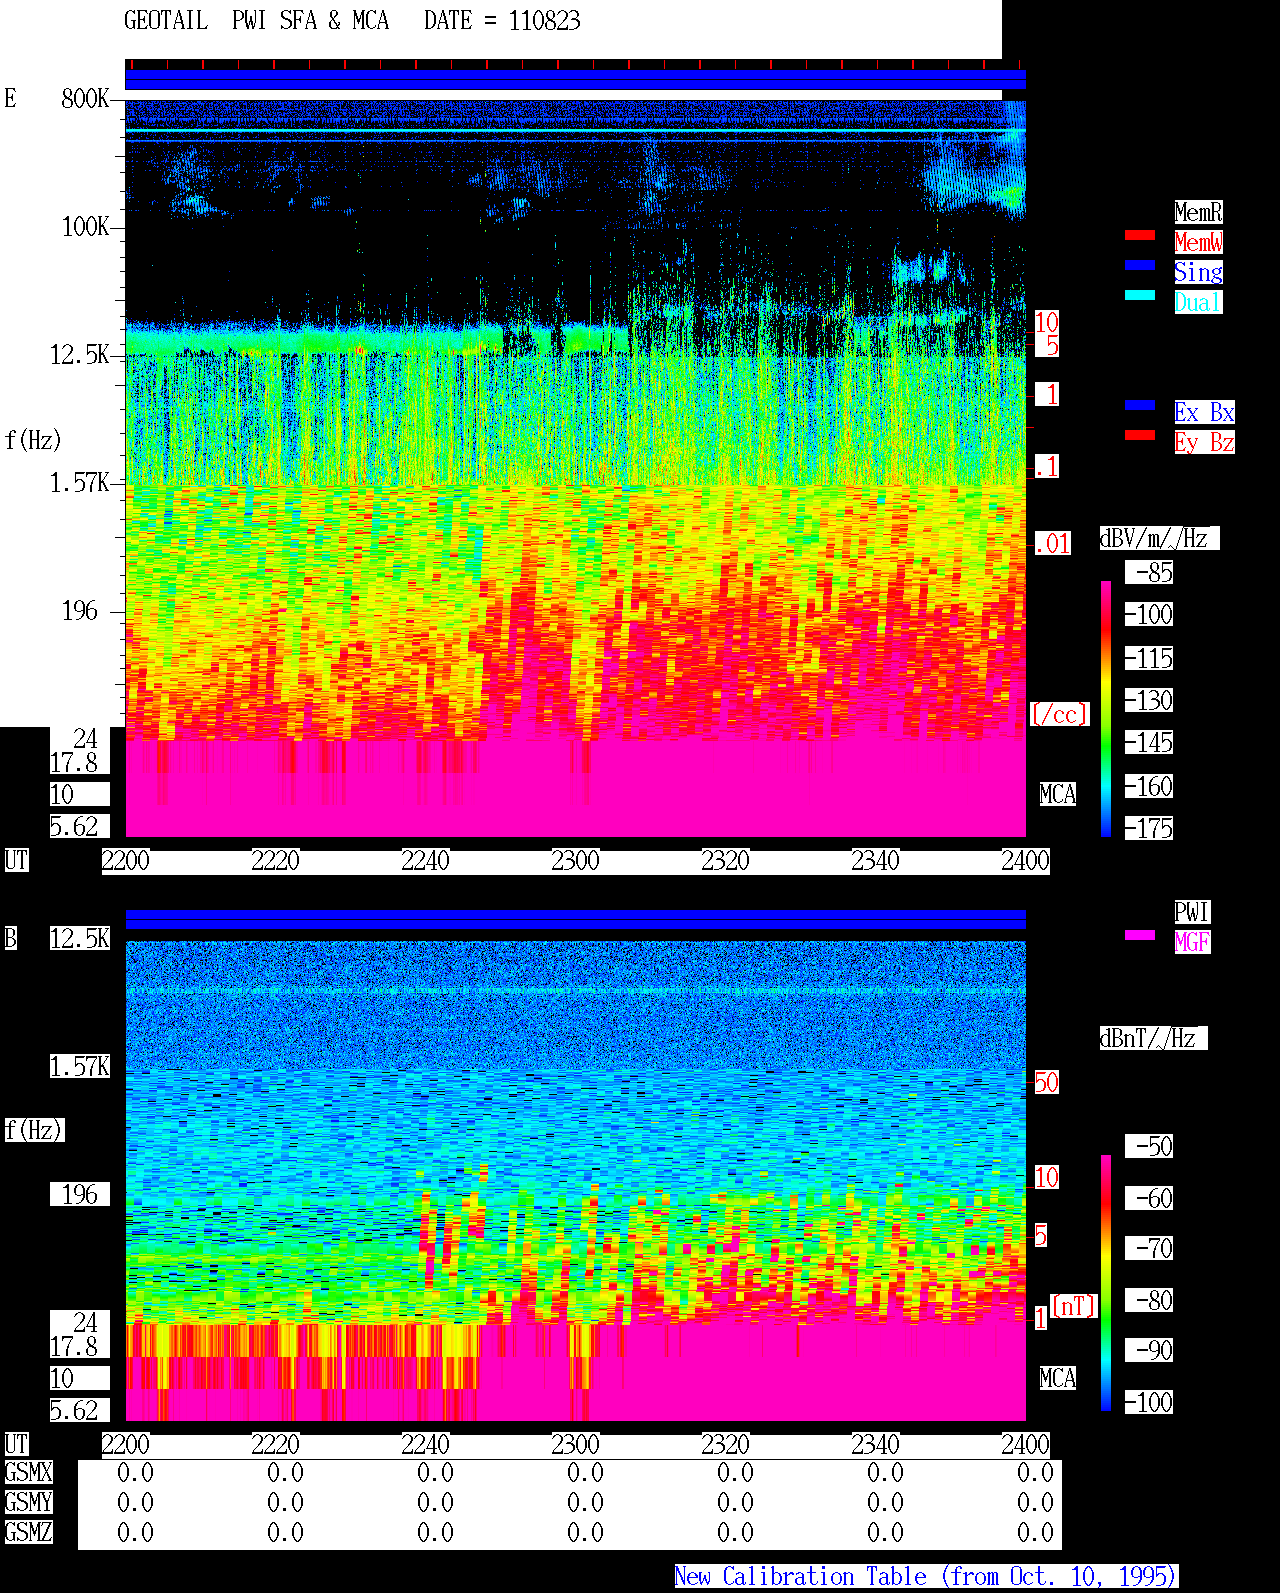Click the MemR legend label
Viewport: 1280px width, 1593px height.
[x=1198, y=212]
